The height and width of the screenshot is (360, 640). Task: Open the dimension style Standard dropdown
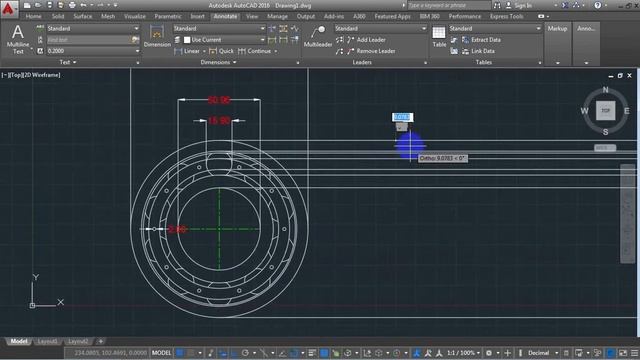(219, 29)
